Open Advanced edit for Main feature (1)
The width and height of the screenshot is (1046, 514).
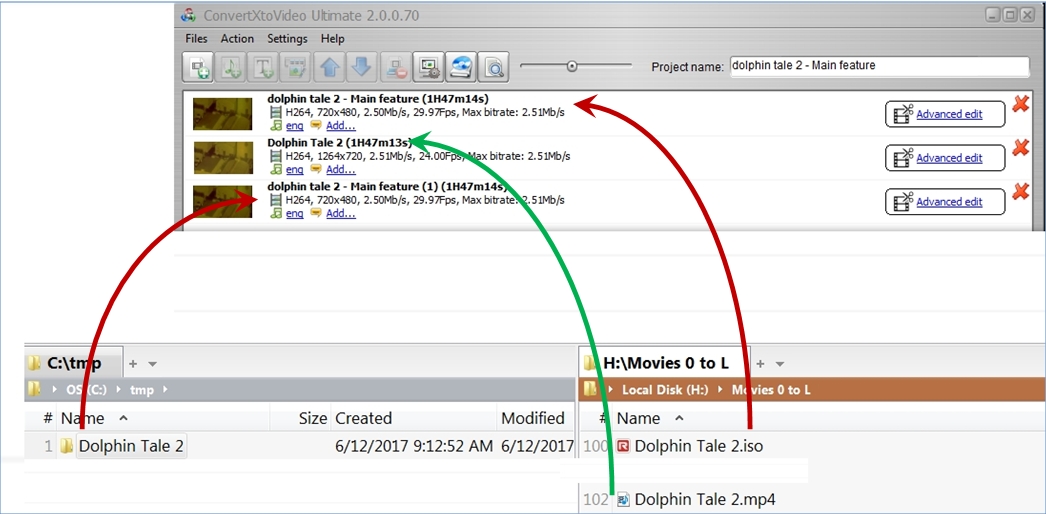click(x=945, y=202)
